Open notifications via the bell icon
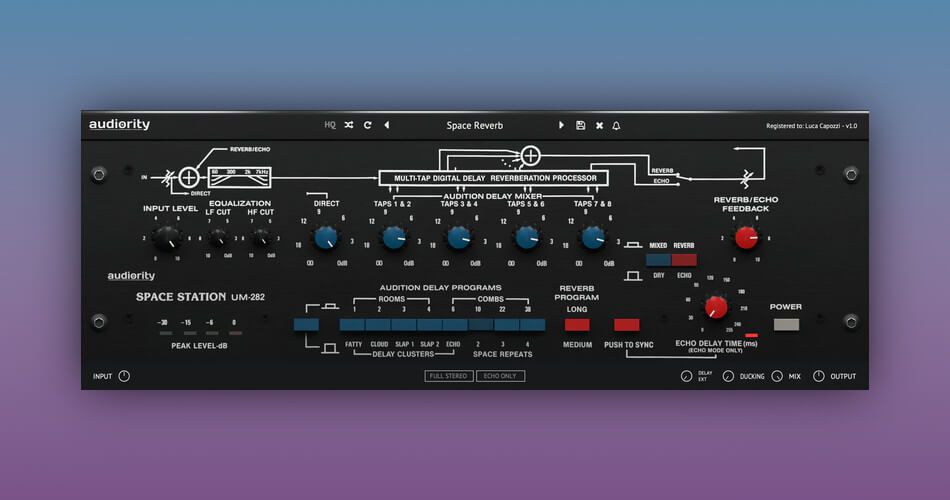This screenshot has height=500, width=950. tap(616, 125)
